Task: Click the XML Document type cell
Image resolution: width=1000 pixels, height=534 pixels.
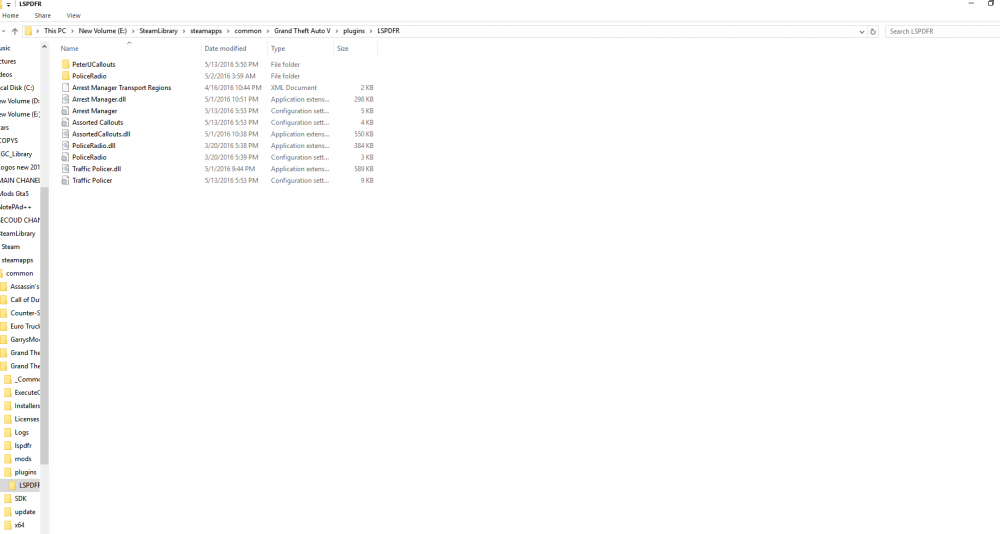Action: [x=293, y=87]
